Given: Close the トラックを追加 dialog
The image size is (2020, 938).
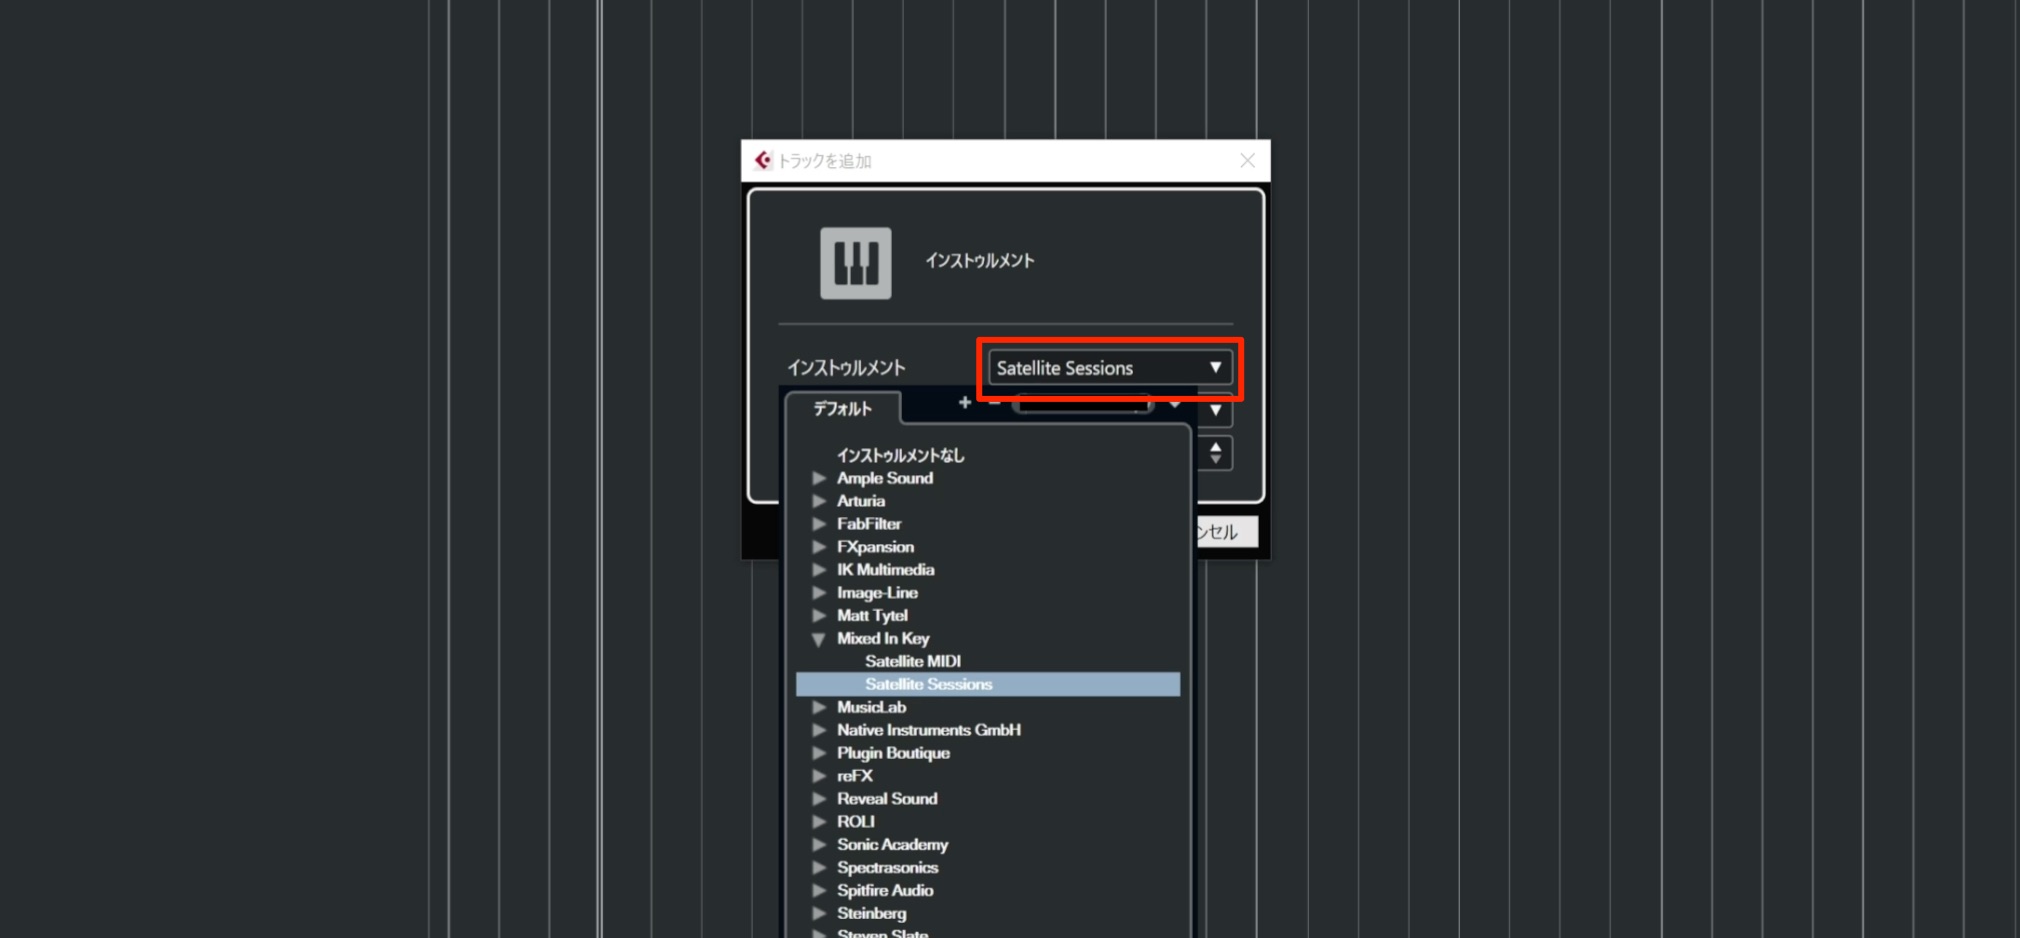Looking at the screenshot, I should coord(1247,160).
